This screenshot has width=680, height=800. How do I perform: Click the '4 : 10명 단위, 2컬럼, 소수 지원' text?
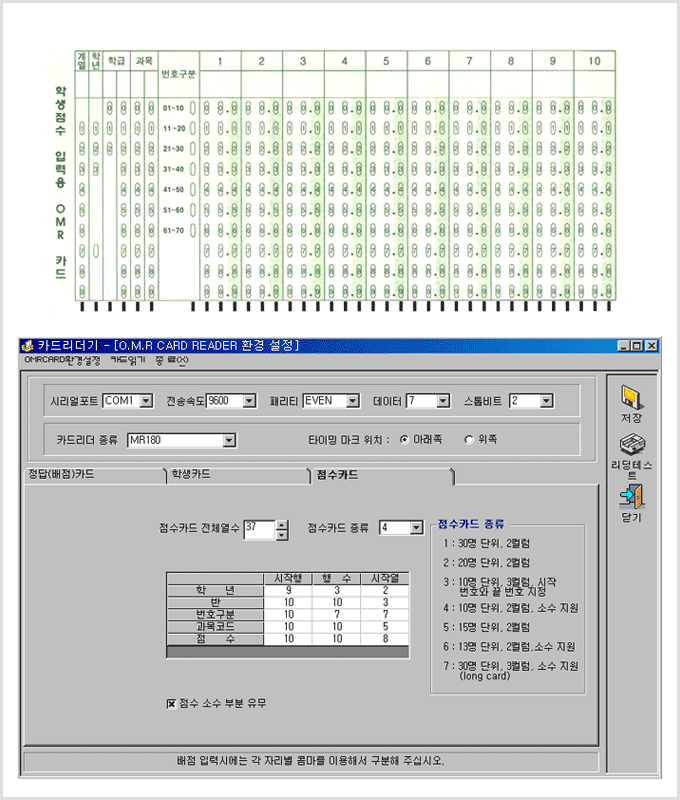(511, 608)
